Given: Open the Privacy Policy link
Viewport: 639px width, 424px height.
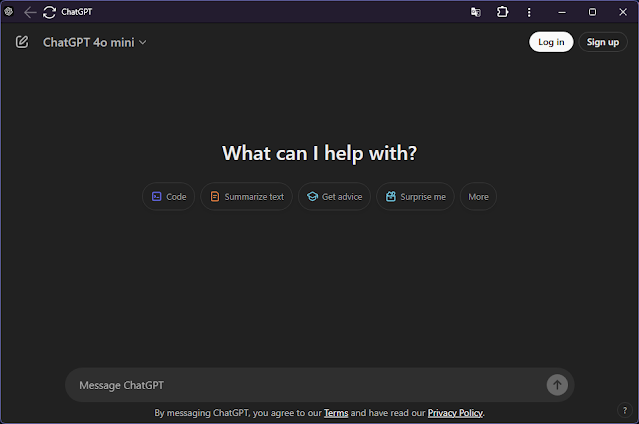Looking at the screenshot, I should [455, 413].
